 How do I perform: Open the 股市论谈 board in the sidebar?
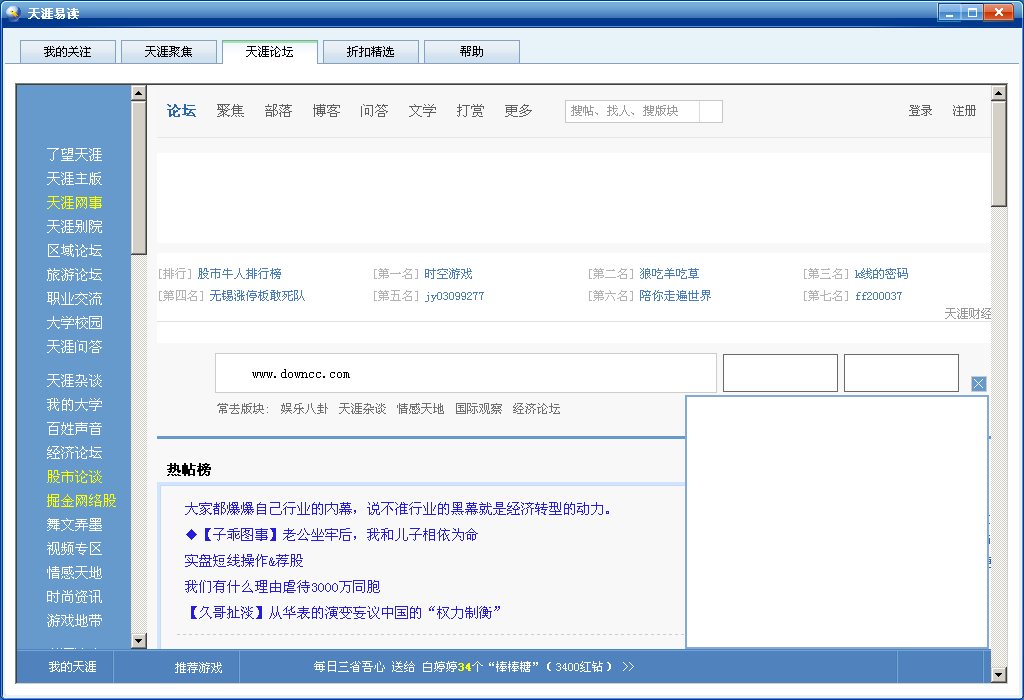tap(74, 476)
